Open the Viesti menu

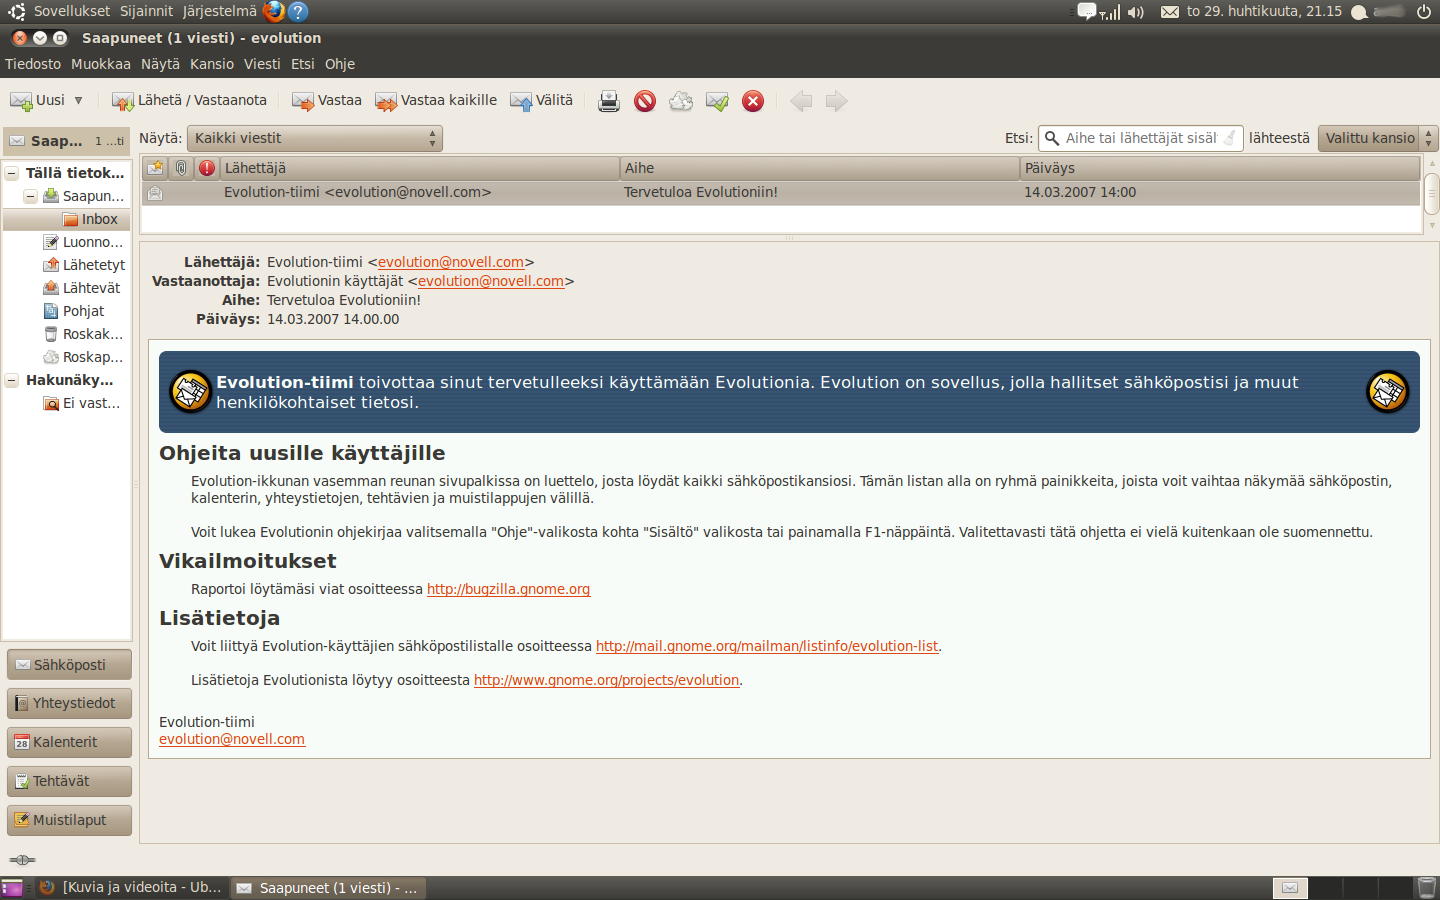262,64
